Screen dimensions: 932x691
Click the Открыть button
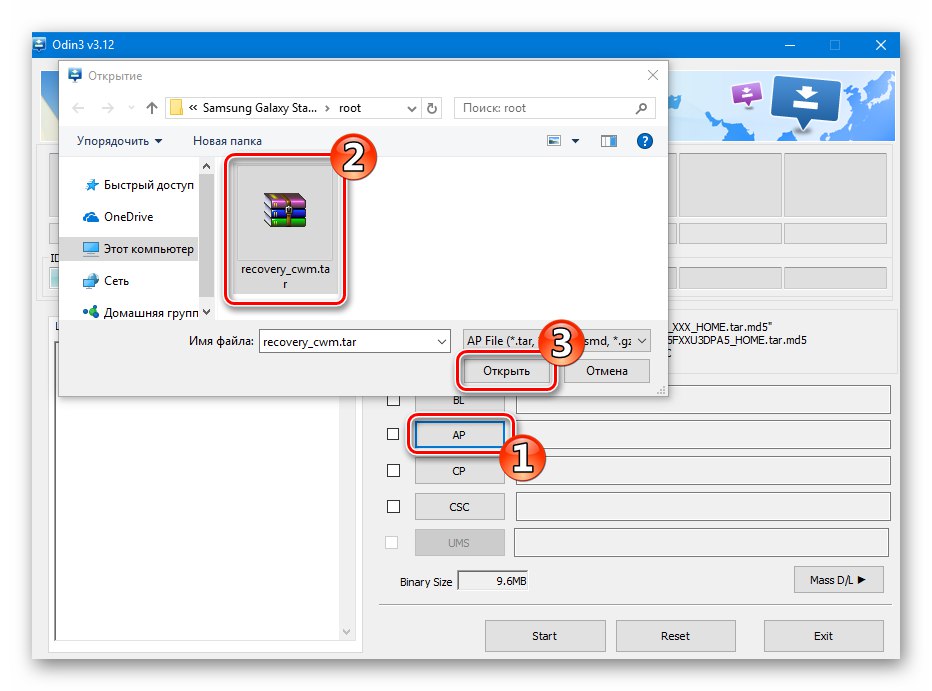pyautogui.click(x=506, y=371)
